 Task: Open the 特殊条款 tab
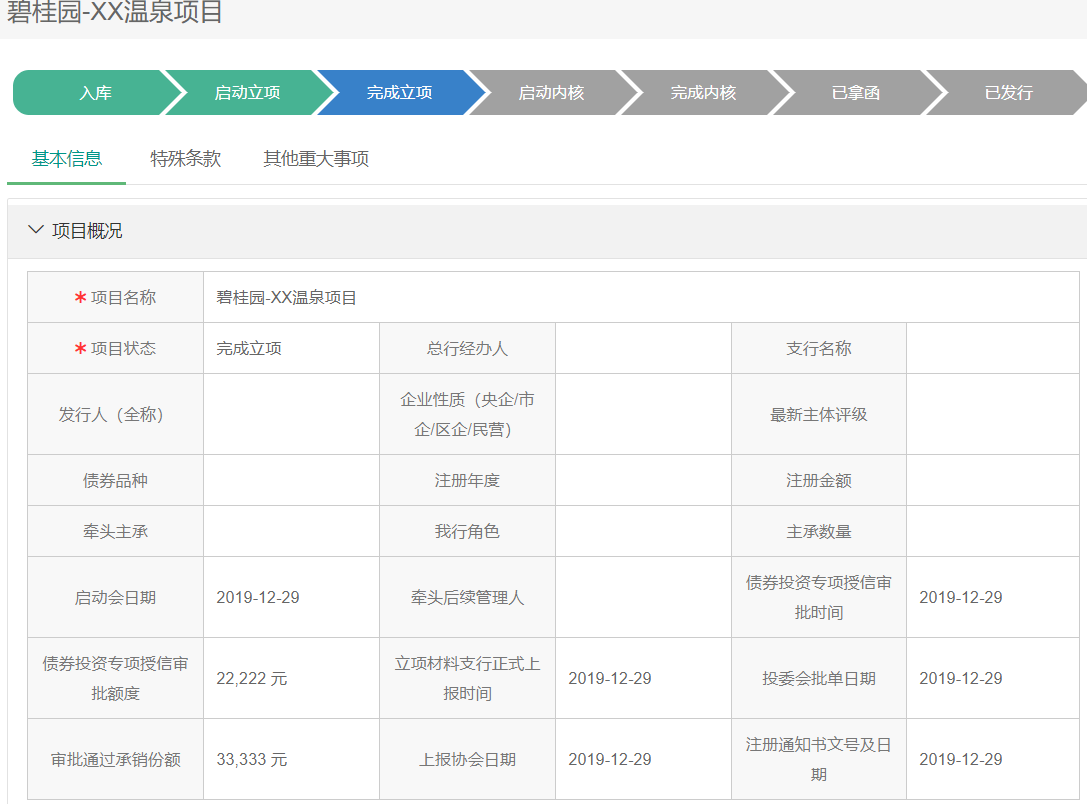[185, 159]
